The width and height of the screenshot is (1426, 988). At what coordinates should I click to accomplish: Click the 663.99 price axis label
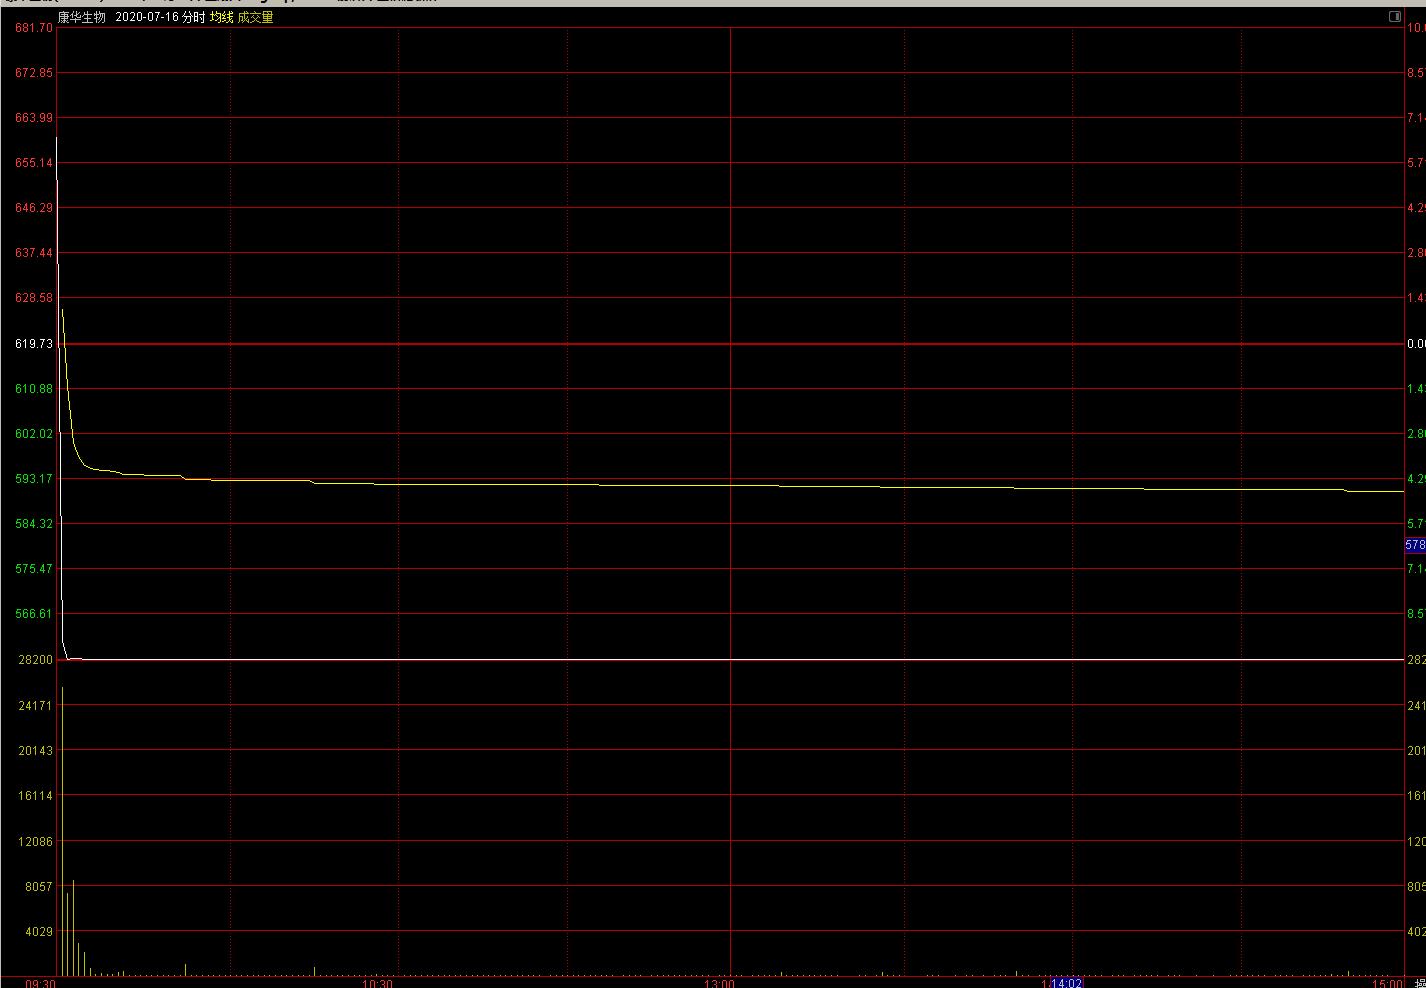pyautogui.click(x=34, y=118)
